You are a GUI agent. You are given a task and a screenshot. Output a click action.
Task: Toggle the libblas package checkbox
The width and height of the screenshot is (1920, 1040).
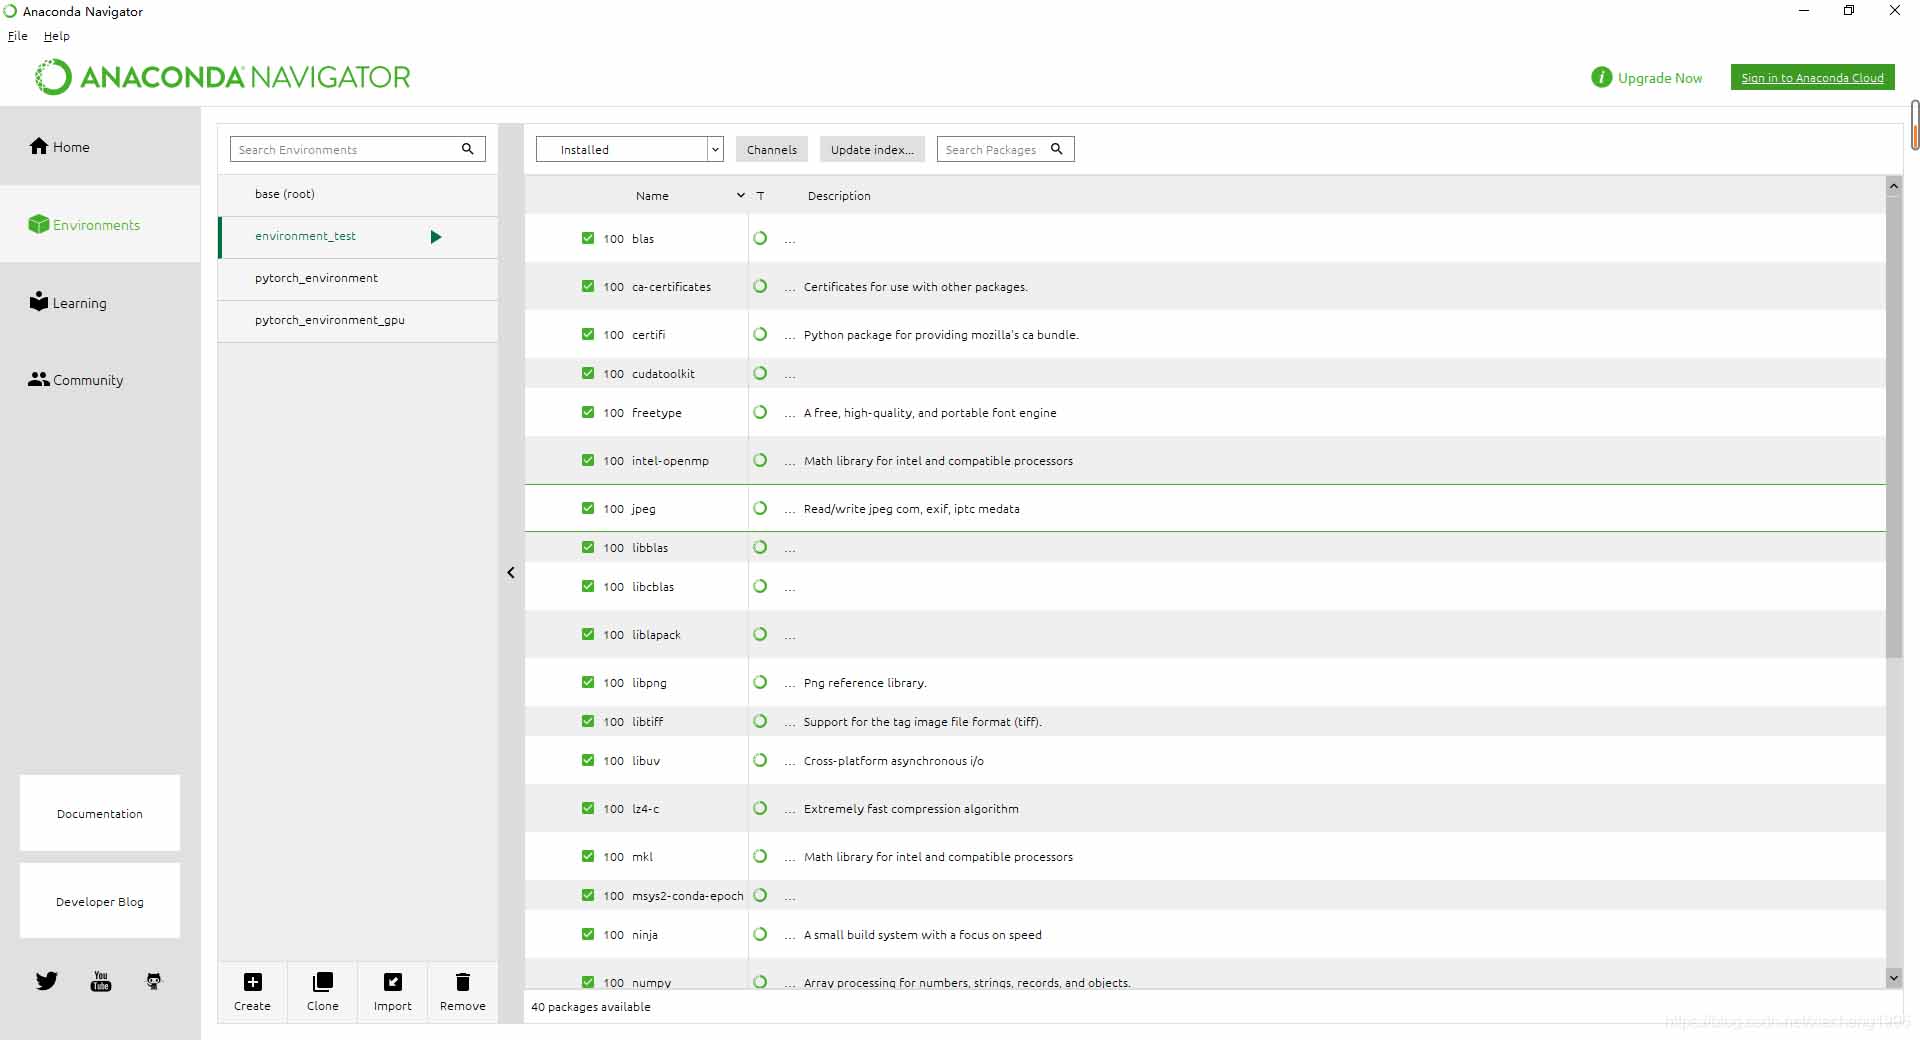pyautogui.click(x=588, y=547)
